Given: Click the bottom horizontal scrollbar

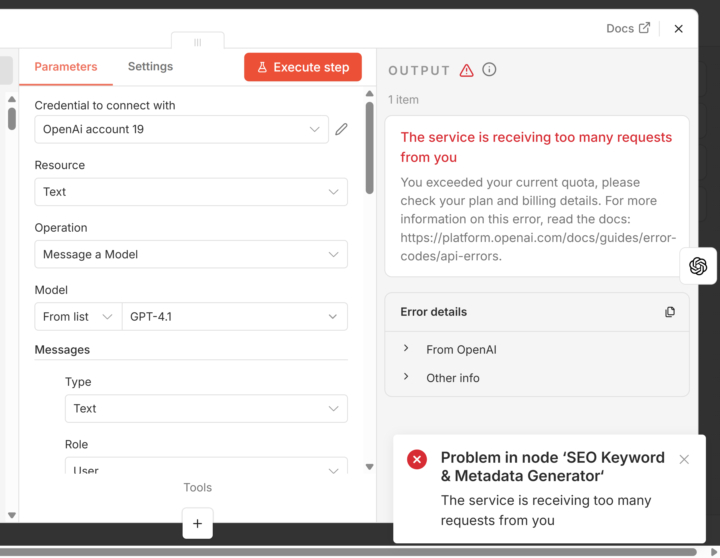Looking at the screenshot, I should [349, 552].
